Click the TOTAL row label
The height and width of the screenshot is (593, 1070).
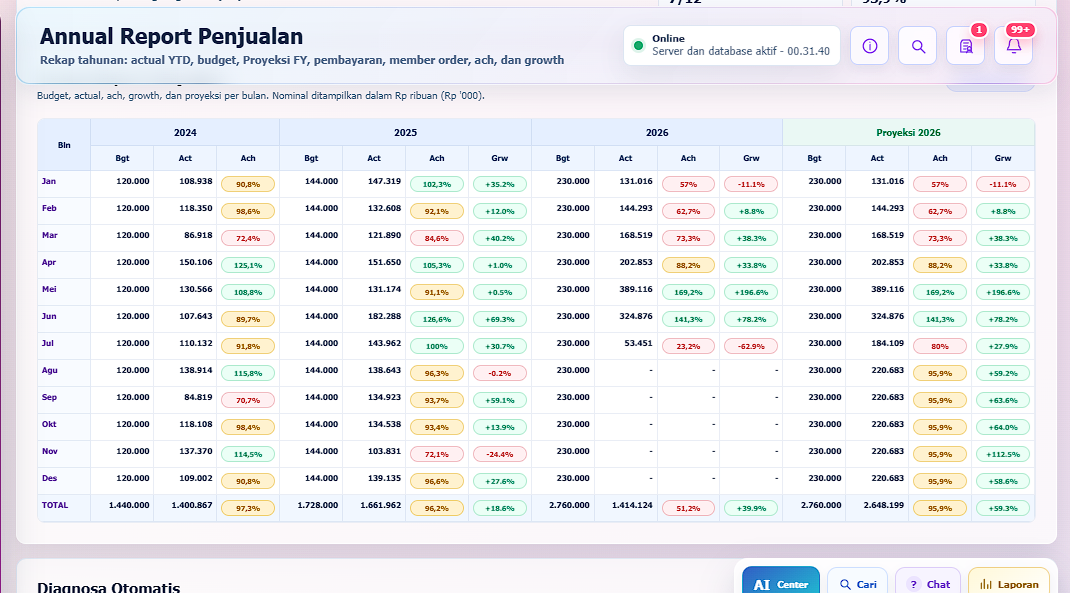[55, 505]
